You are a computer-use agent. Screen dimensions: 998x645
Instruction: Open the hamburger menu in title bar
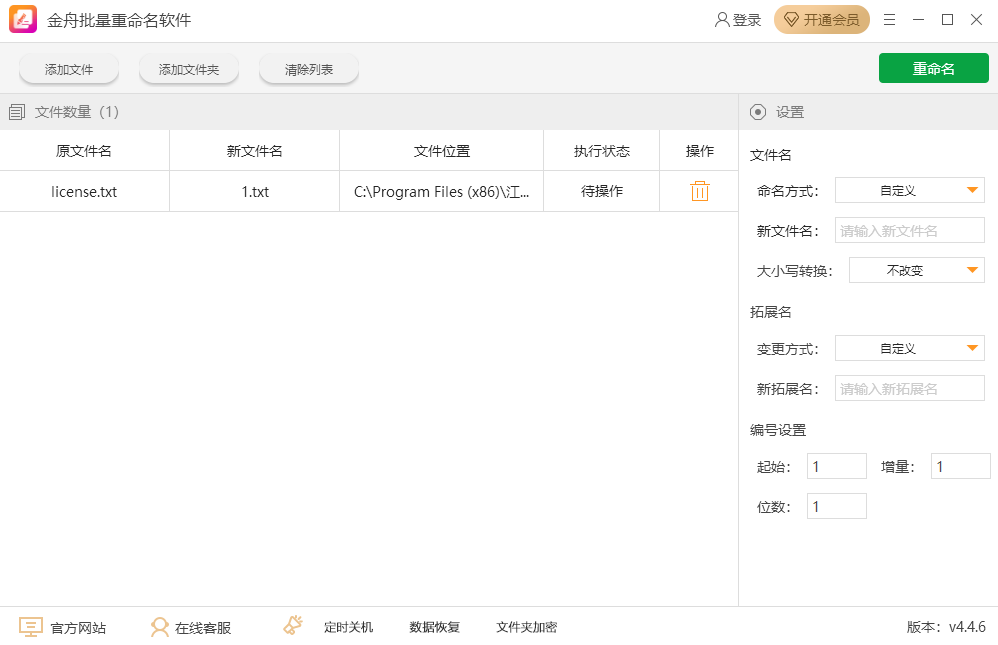[889, 20]
